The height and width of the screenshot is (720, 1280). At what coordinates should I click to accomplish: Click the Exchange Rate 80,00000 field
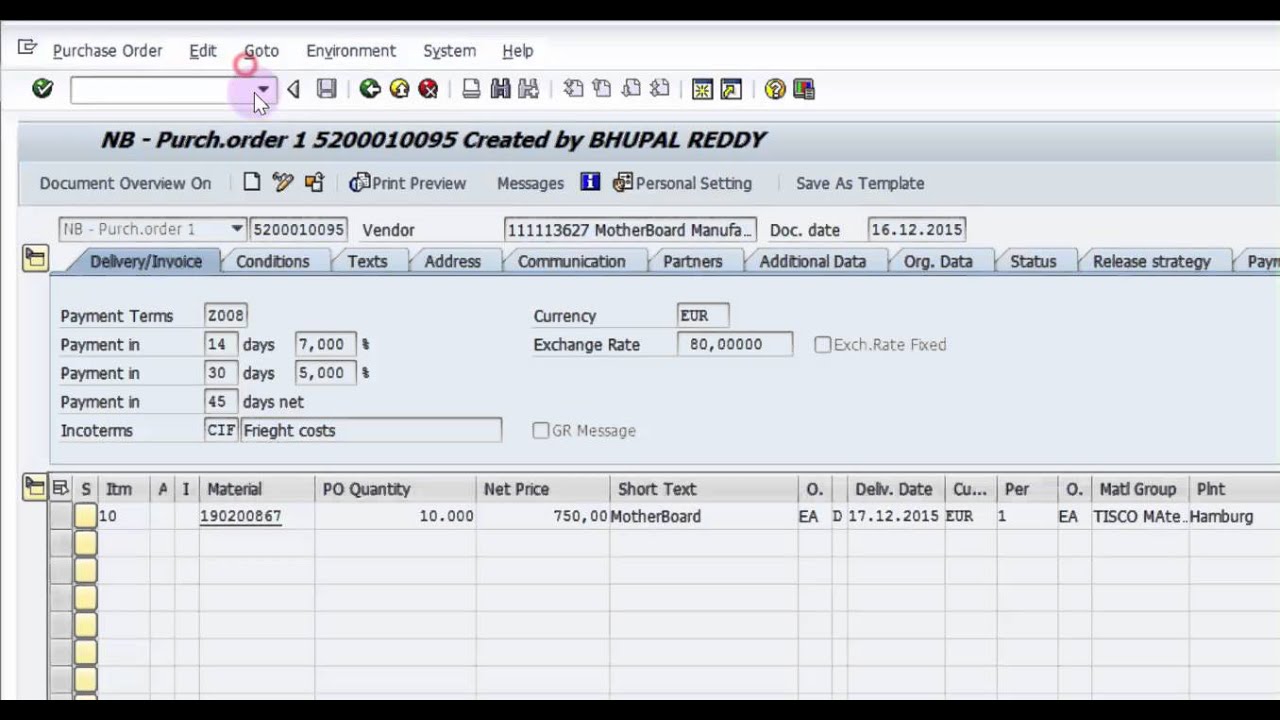tap(735, 344)
